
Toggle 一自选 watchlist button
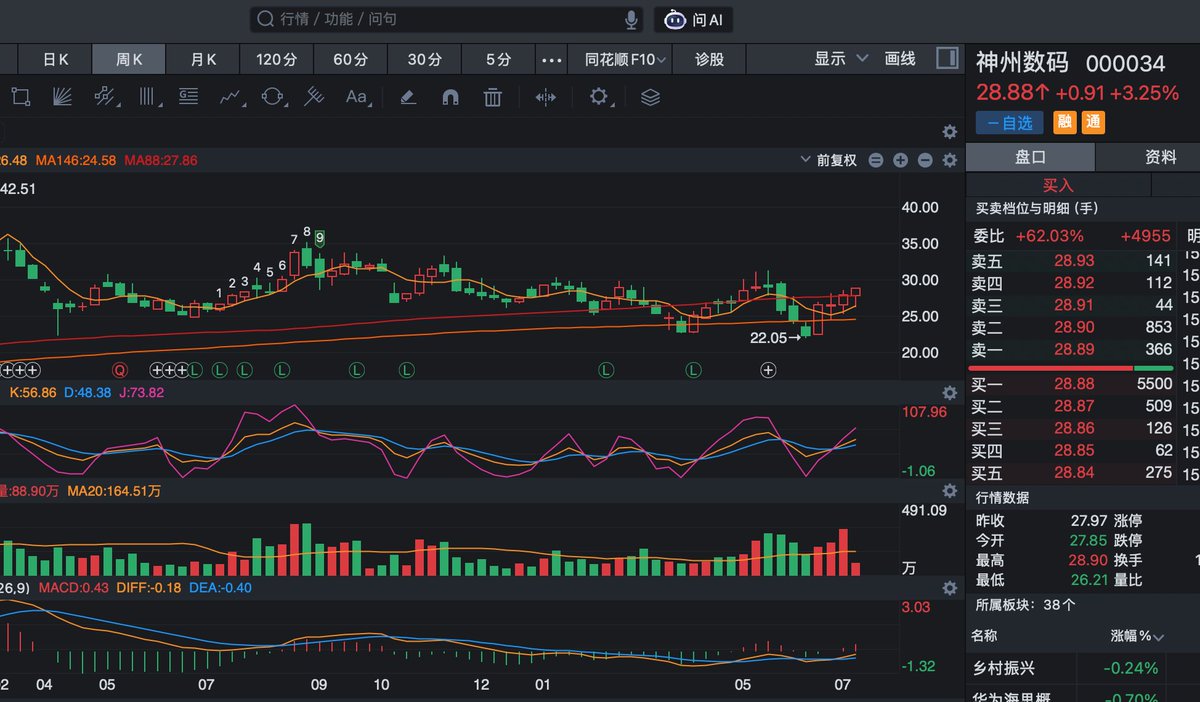1009,122
